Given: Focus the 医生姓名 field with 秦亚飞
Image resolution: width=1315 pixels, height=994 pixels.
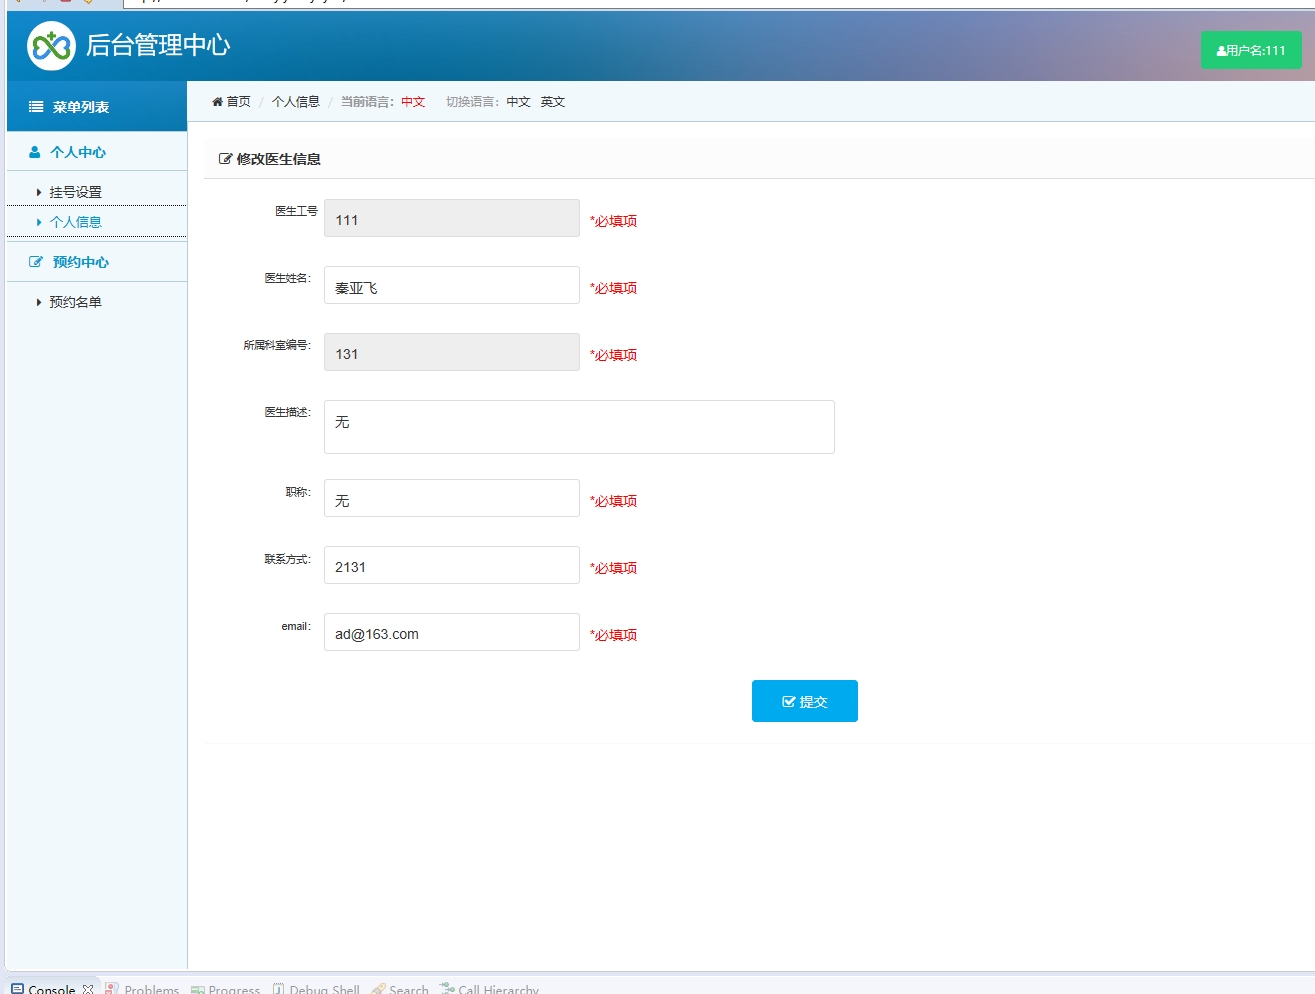Looking at the screenshot, I should [452, 285].
